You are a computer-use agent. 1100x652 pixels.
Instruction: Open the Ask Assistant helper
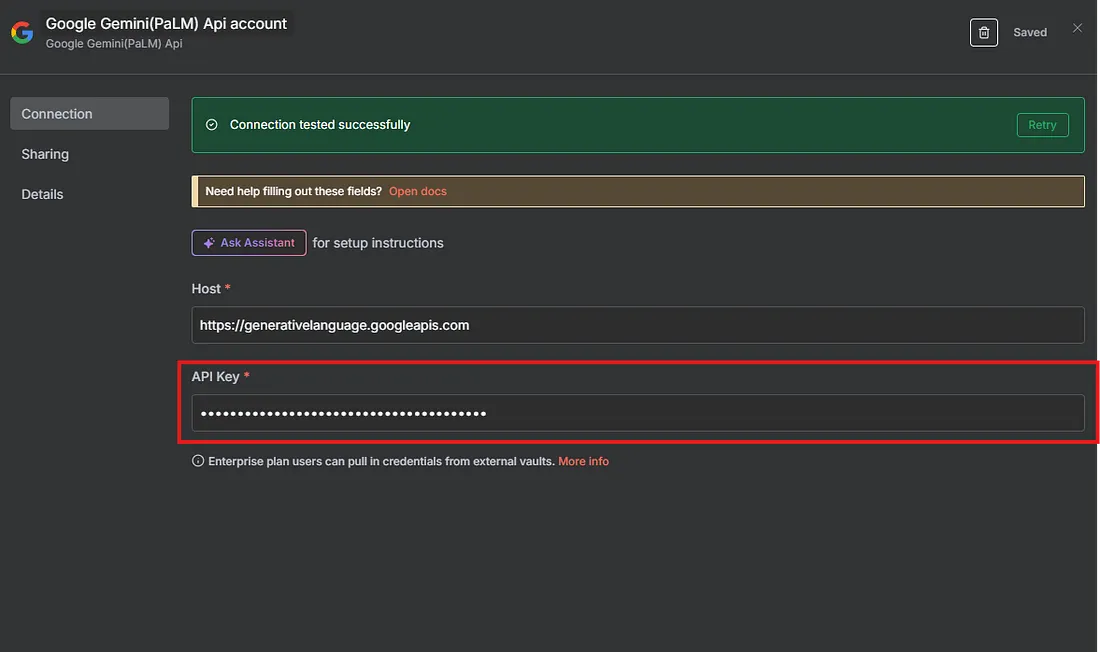249,243
